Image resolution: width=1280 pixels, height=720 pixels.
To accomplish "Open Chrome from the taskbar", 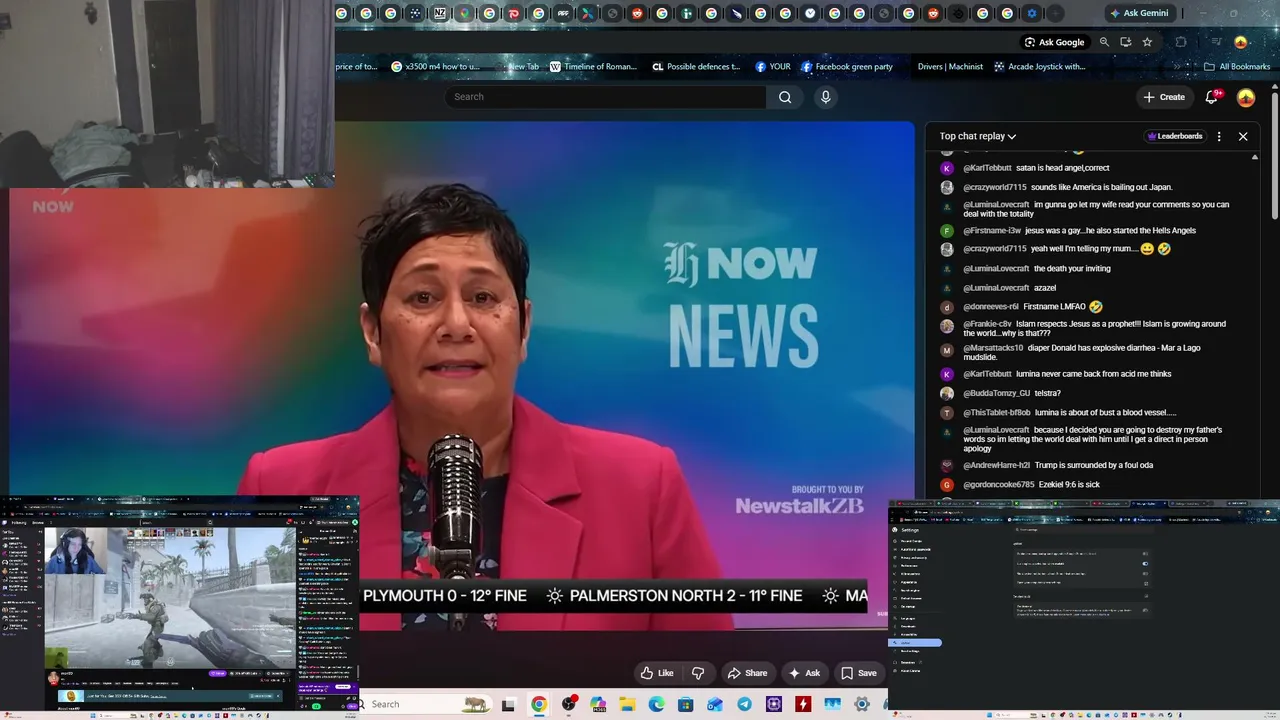I will click(539, 704).
